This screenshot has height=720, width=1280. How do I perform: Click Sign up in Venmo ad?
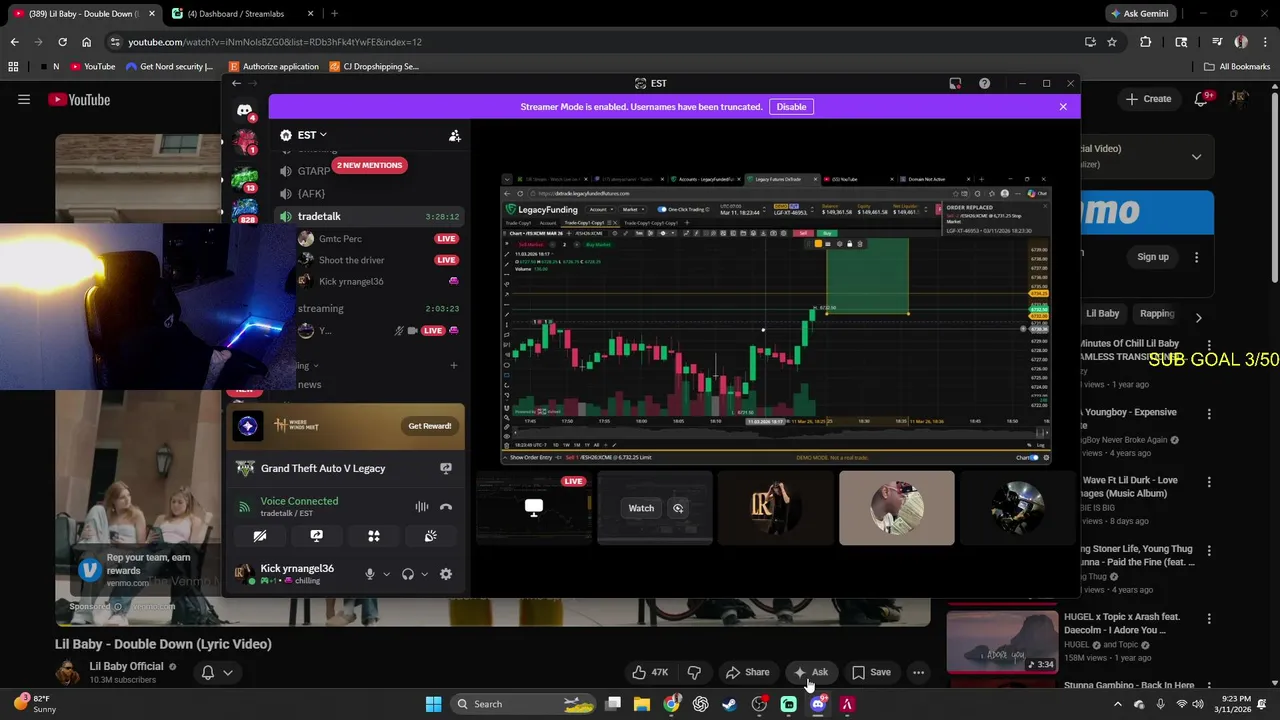[x=1152, y=257]
